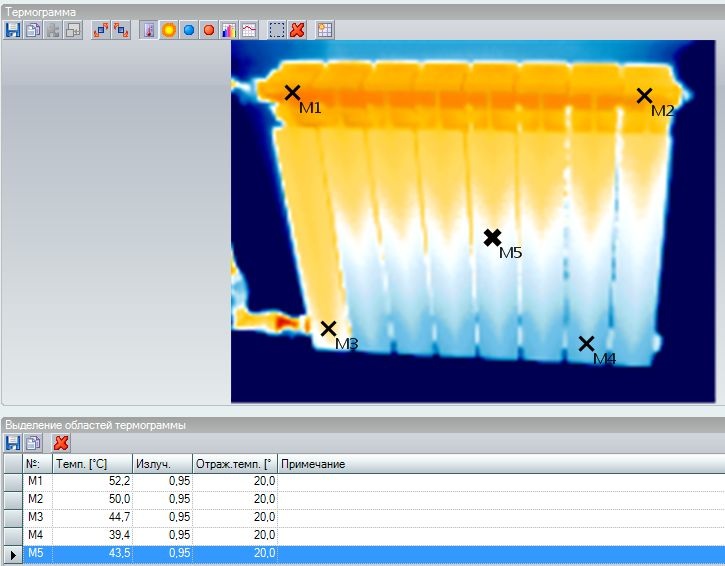Image resolution: width=725 pixels, height=566 pixels.
Task: Save the marker table using its save icon
Action: tap(13, 443)
